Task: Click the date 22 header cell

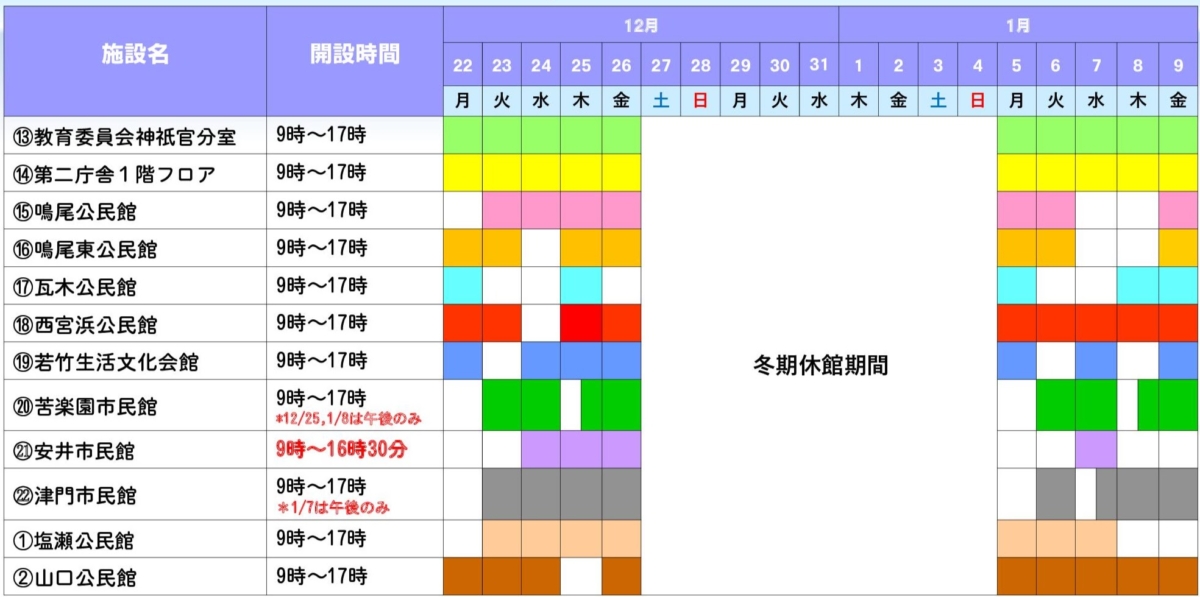Action: [x=462, y=66]
